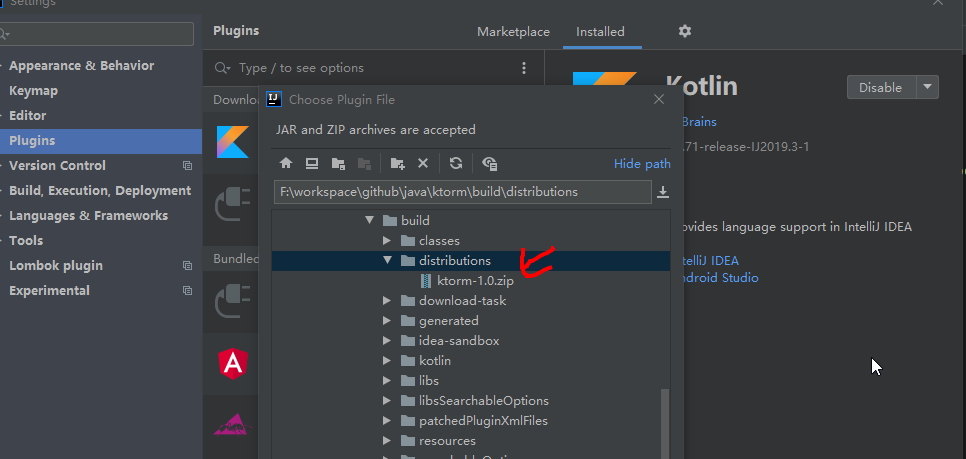Select the ktorm-1.0.zip archive file

pyautogui.click(x=475, y=281)
